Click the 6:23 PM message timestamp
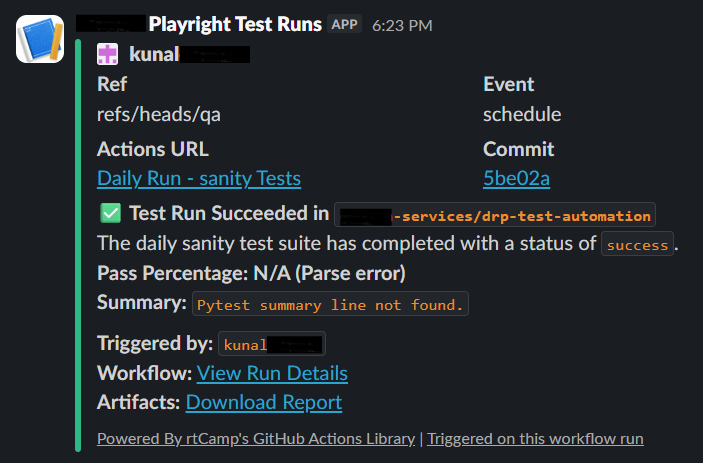Viewport: 703px width, 463px height. pyautogui.click(x=402, y=26)
